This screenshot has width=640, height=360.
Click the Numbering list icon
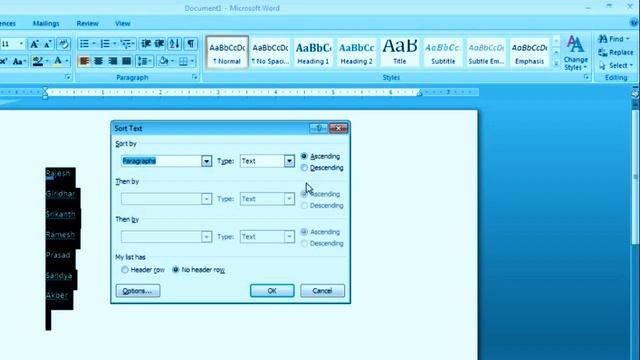[105, 44]
